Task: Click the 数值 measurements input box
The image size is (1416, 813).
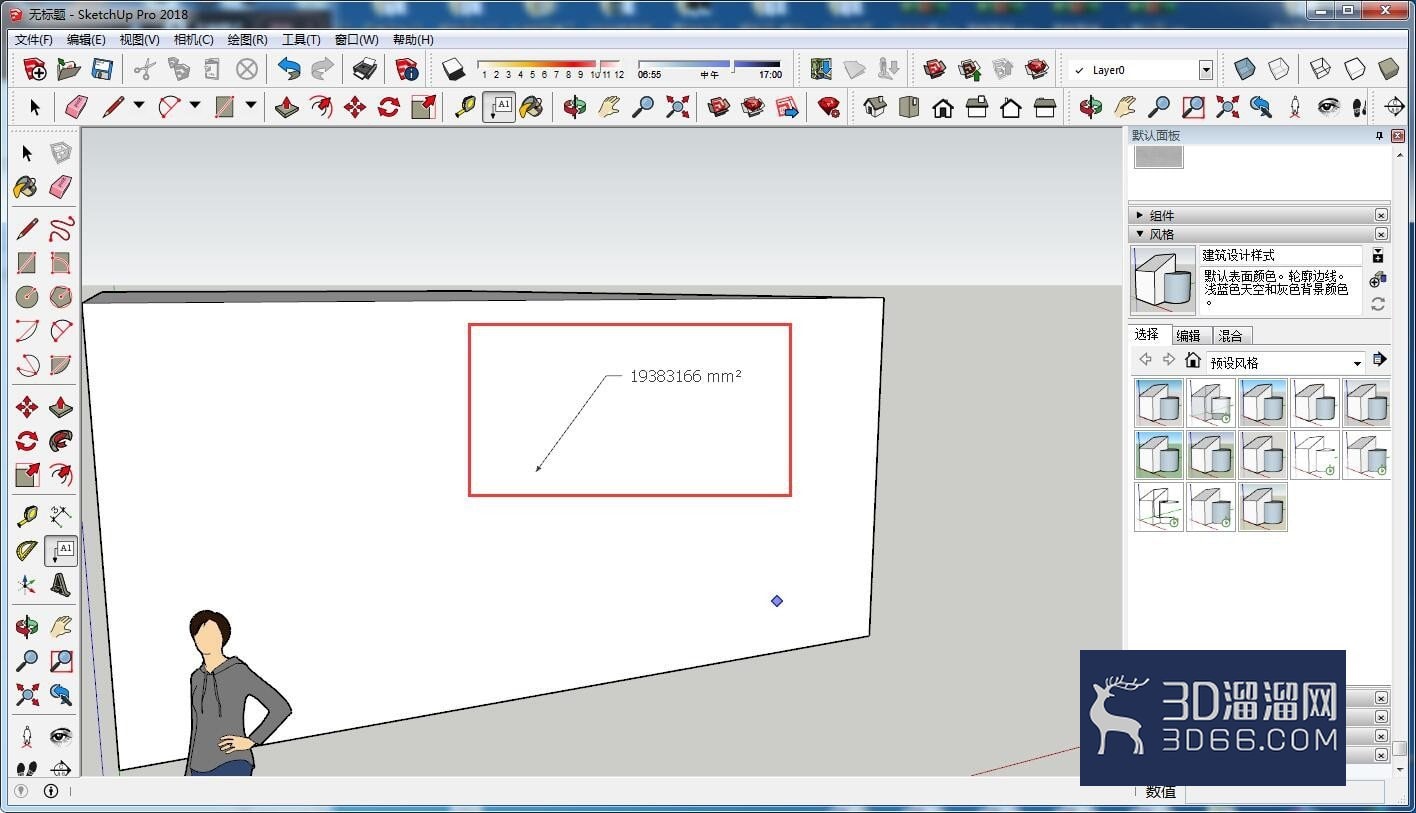Action: (1284, 792)
